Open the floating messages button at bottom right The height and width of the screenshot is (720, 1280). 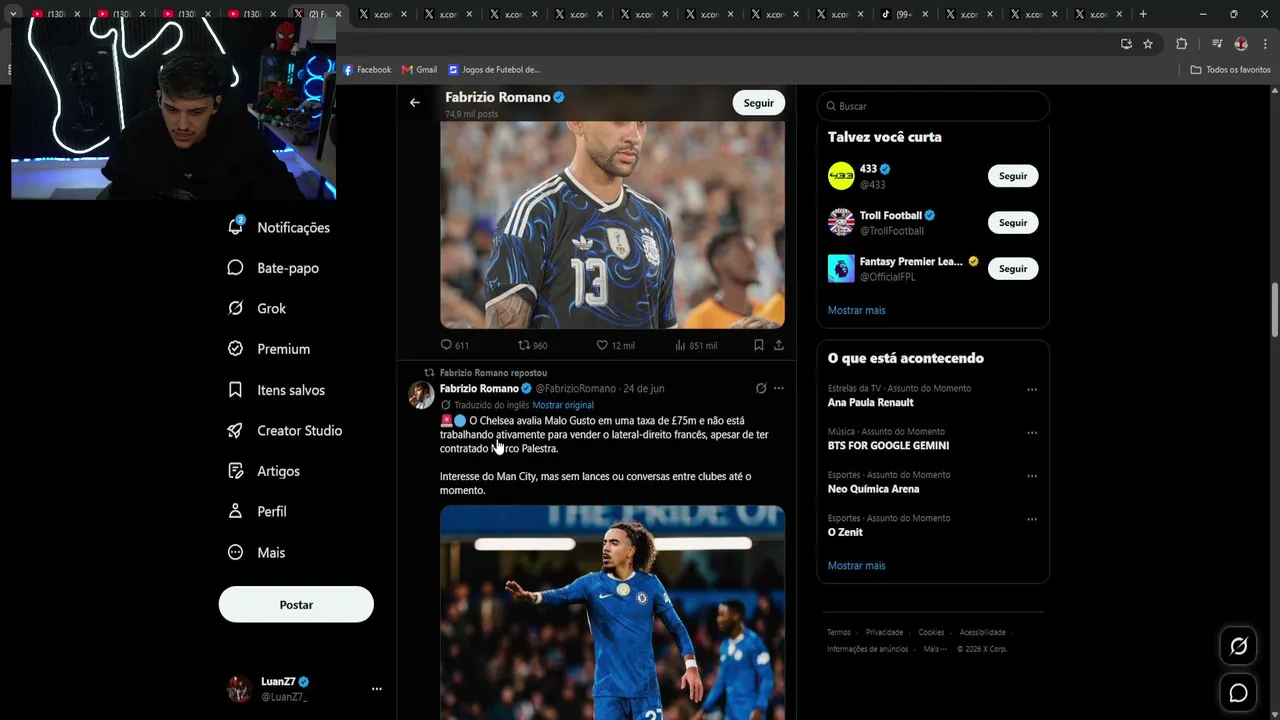1238,692
